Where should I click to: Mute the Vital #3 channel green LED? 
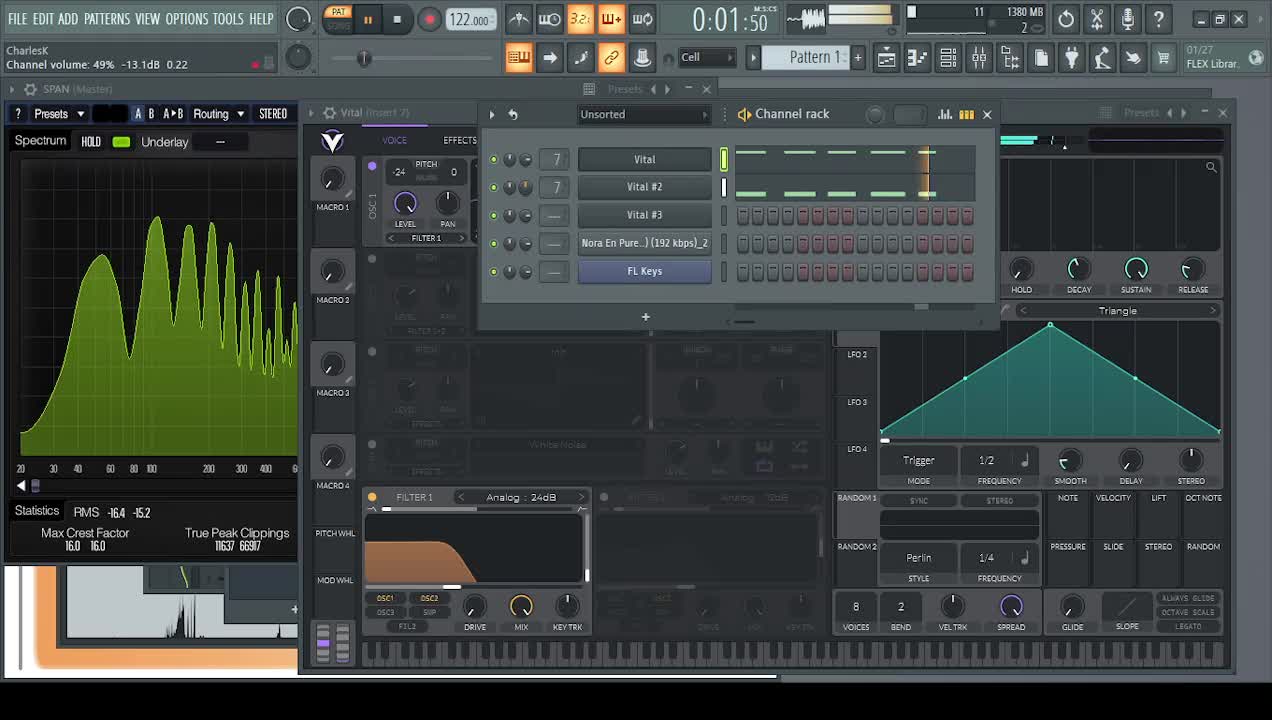point(493,215)
